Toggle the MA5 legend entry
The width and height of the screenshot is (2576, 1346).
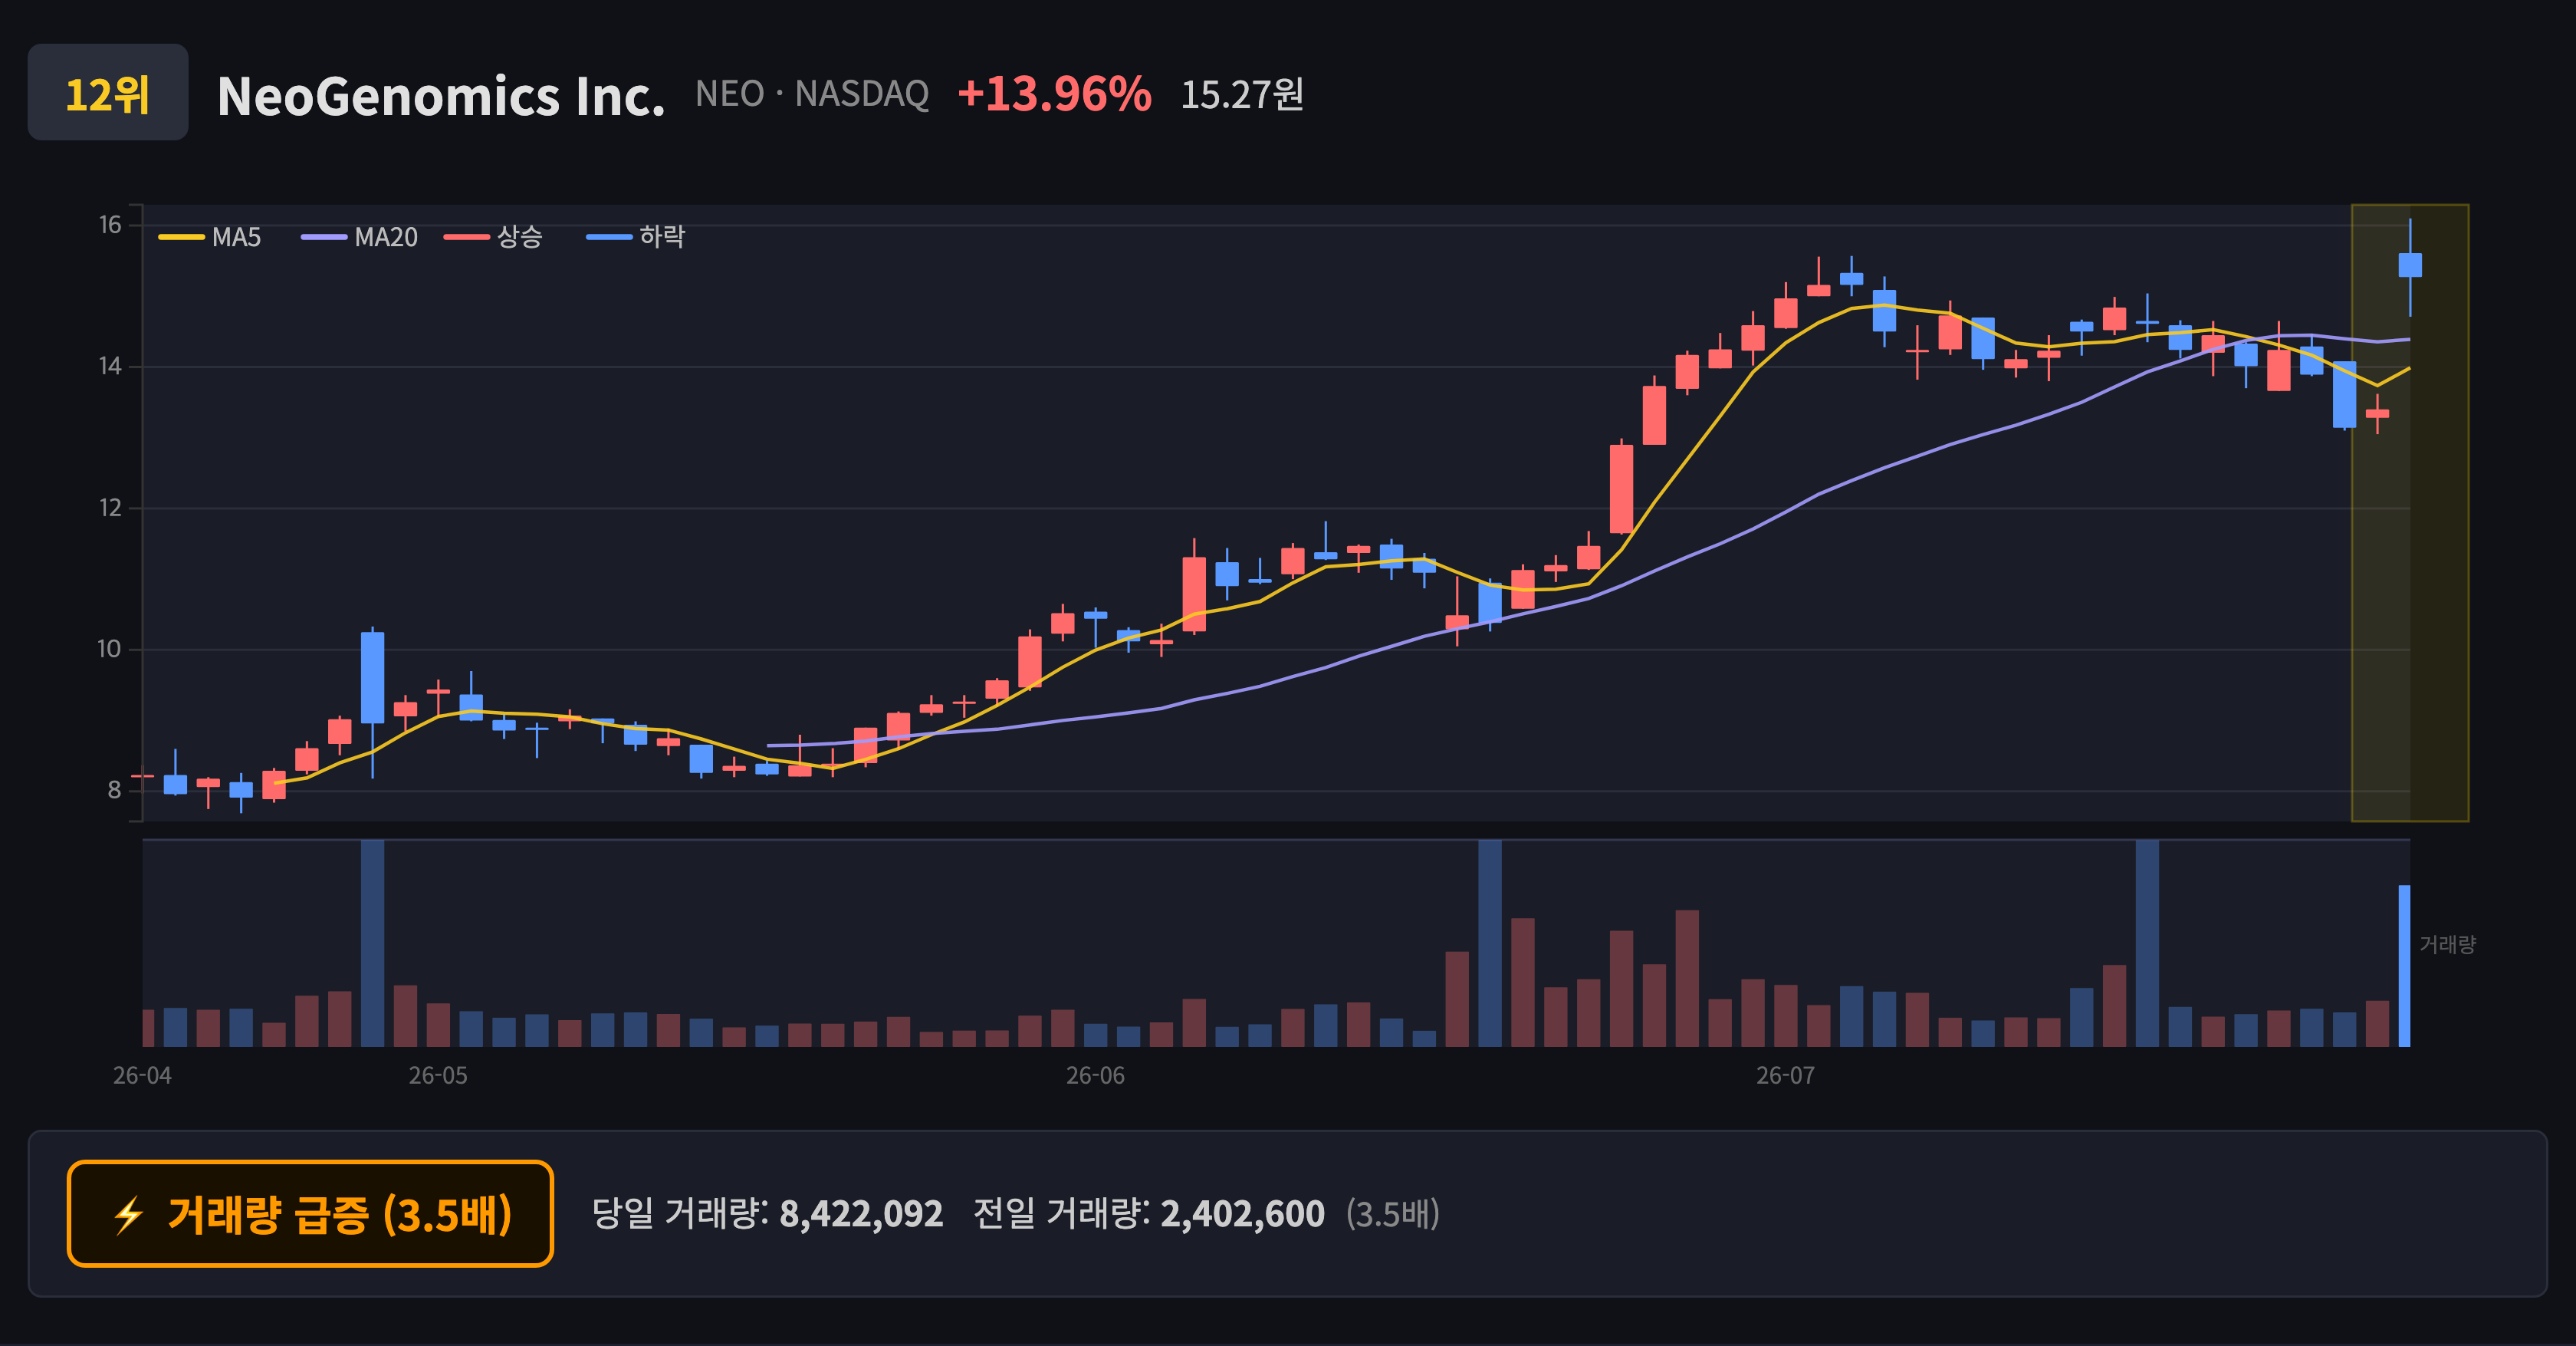(x=210, y=237)
